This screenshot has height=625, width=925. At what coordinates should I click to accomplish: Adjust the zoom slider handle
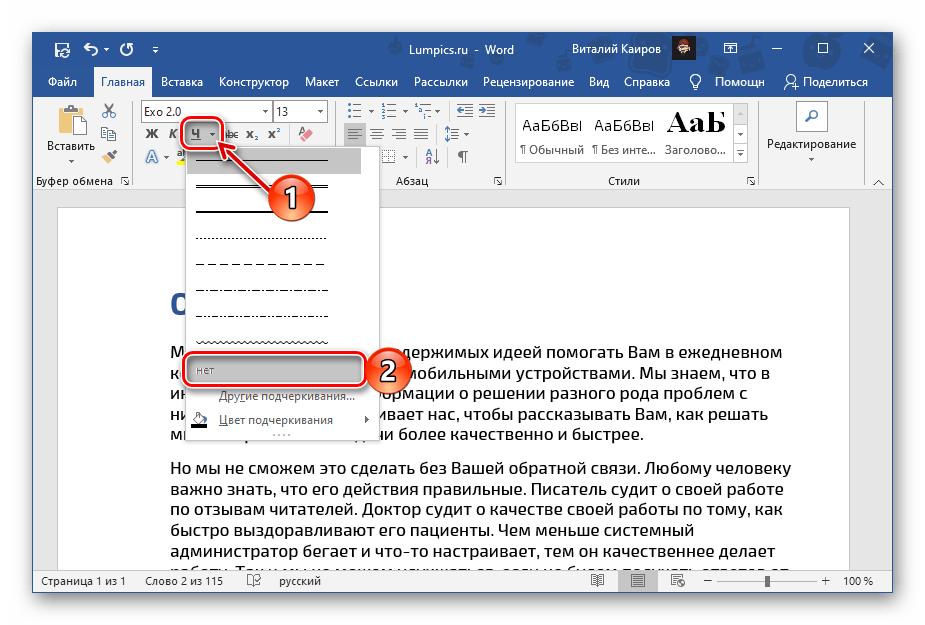(767, 581)
